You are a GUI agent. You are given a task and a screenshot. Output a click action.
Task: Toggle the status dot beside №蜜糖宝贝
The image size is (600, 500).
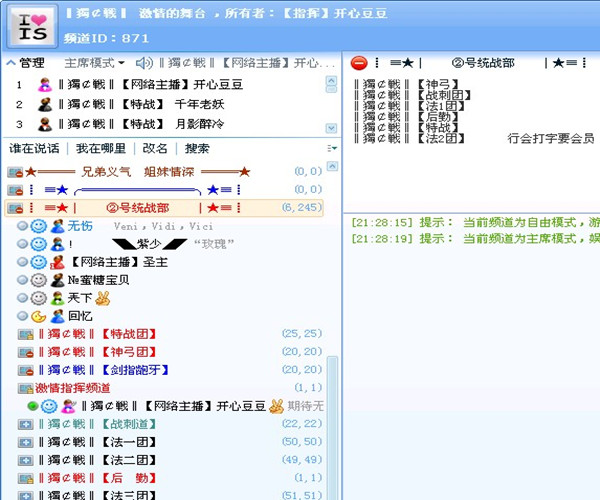click(22, 280)
